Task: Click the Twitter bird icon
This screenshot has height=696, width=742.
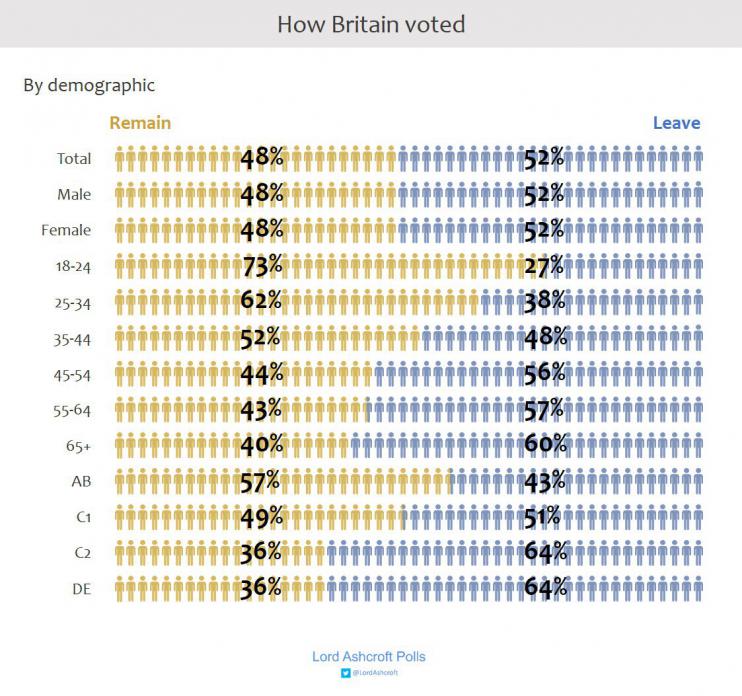Action: 346,673
